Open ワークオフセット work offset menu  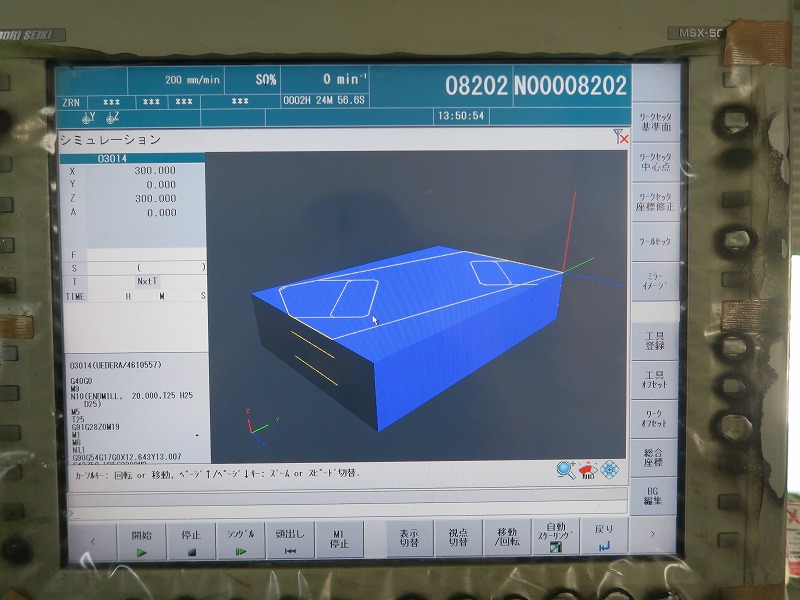coord(654,418)
